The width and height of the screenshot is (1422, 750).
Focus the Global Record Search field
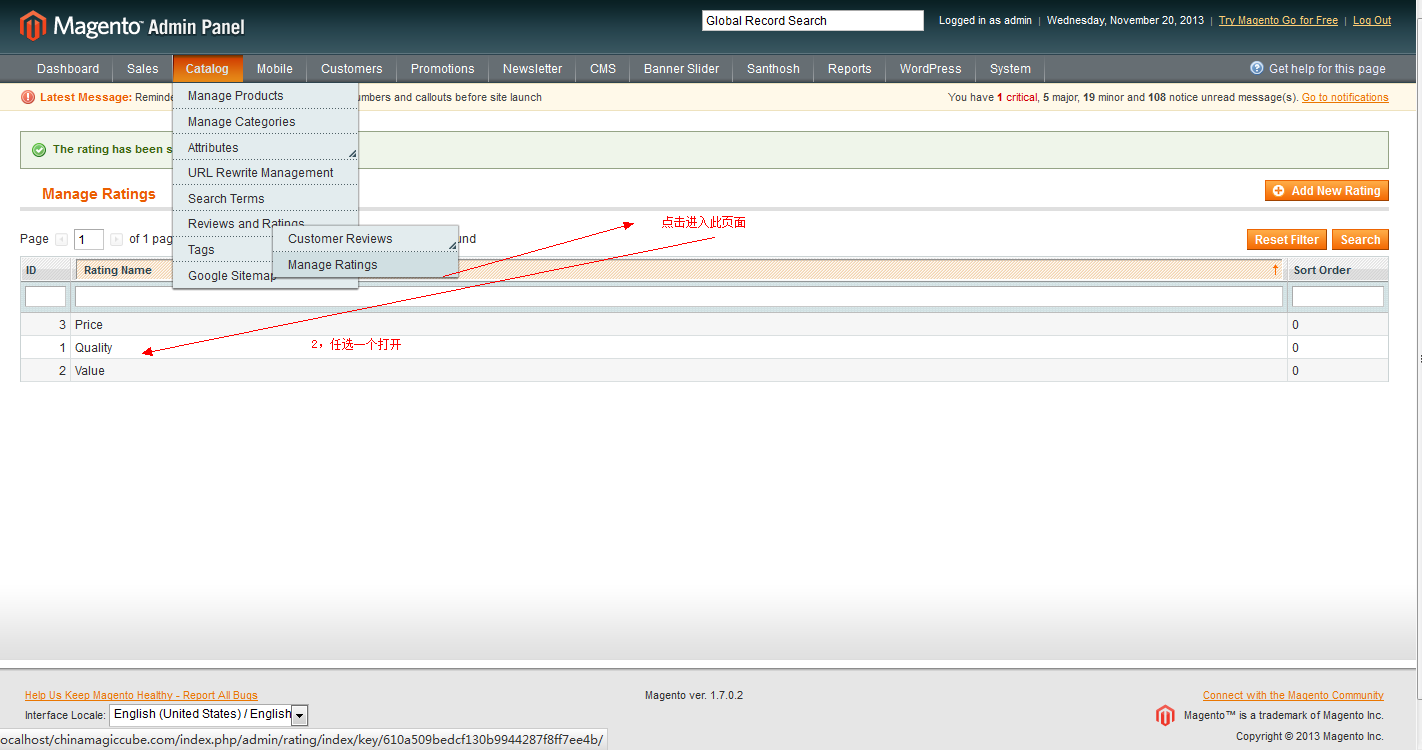pyautogui.click(x=813, y=21)
